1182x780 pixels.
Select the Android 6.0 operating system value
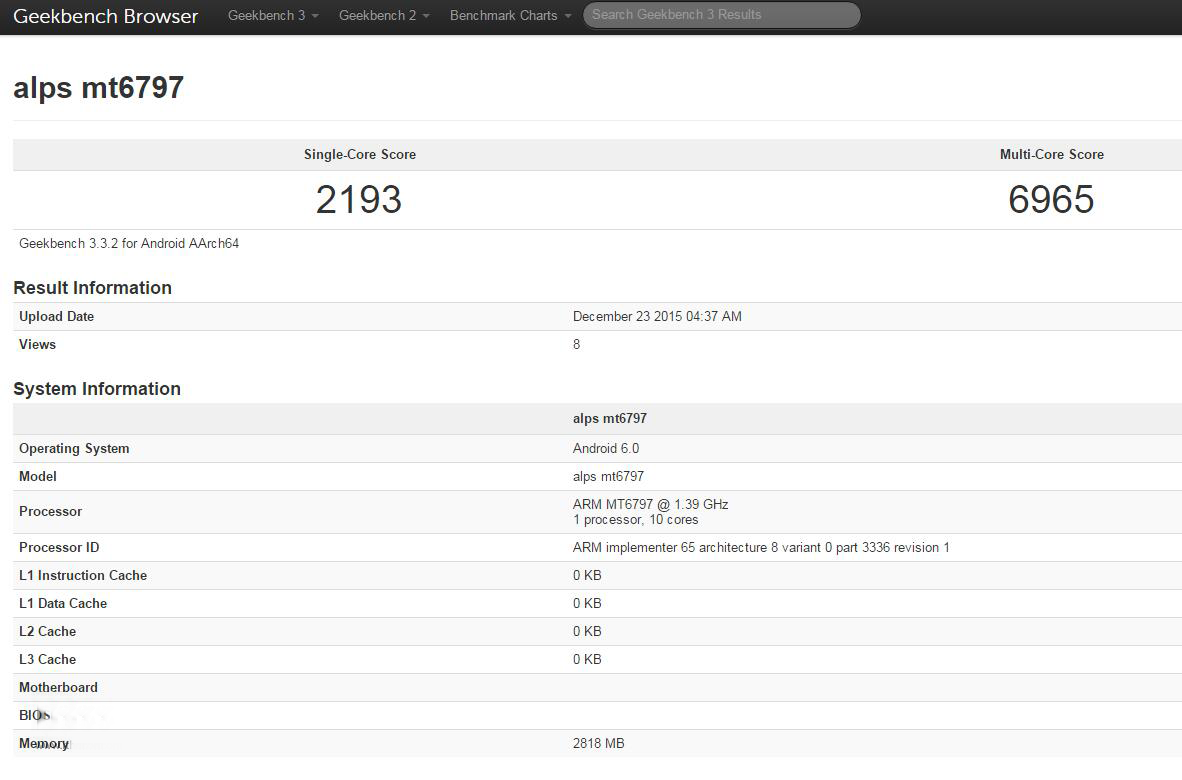point(605,449)
